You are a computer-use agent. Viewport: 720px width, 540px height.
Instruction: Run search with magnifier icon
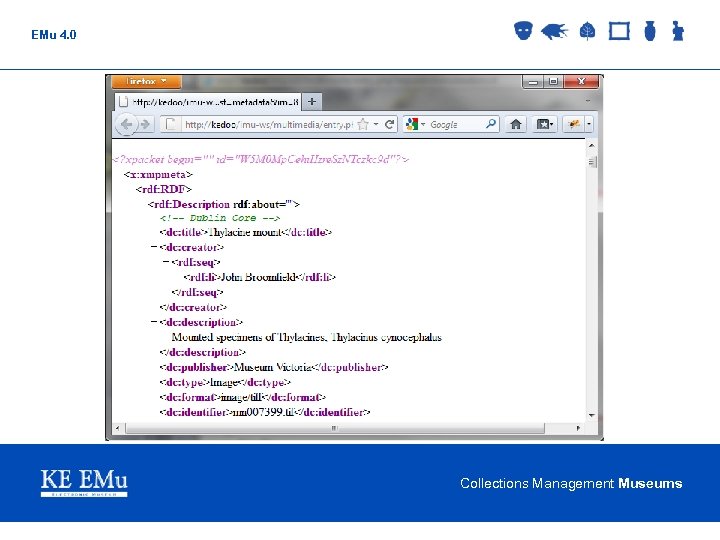coord(491,124)
